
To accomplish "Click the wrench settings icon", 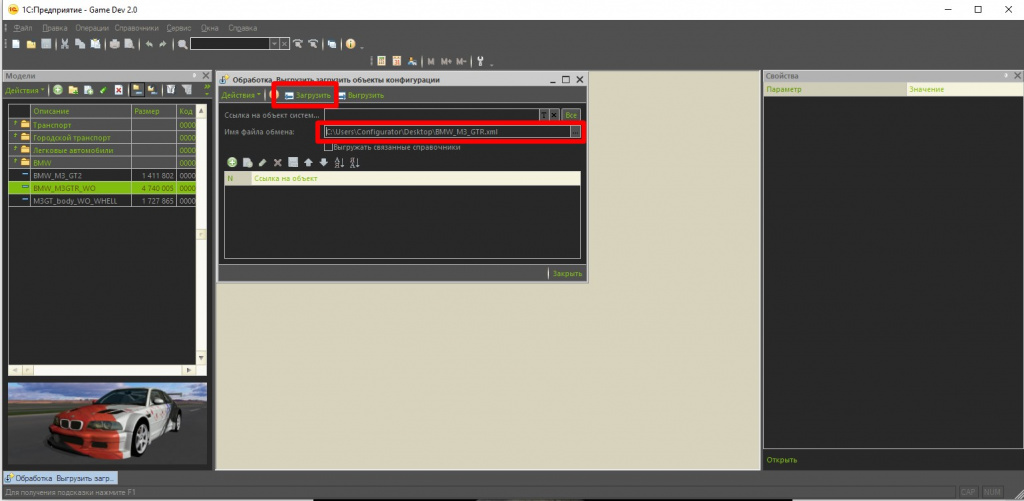I will [x=480, y=61].
